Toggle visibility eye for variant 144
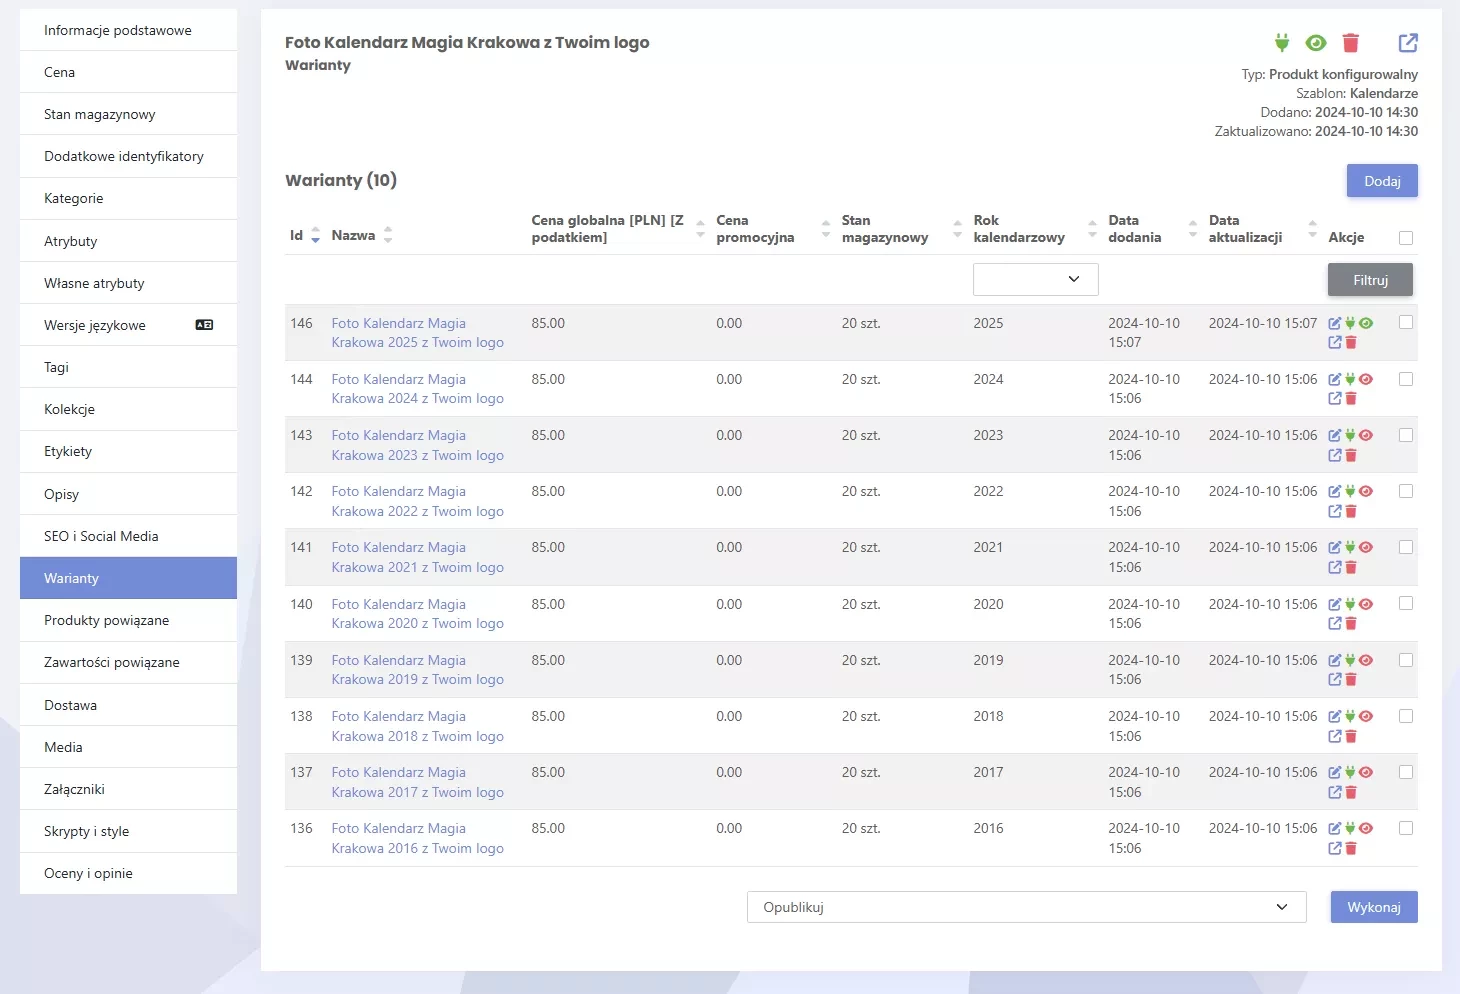The width and height of the screenshot is (1460, 994). click(x=1366, y=380)
